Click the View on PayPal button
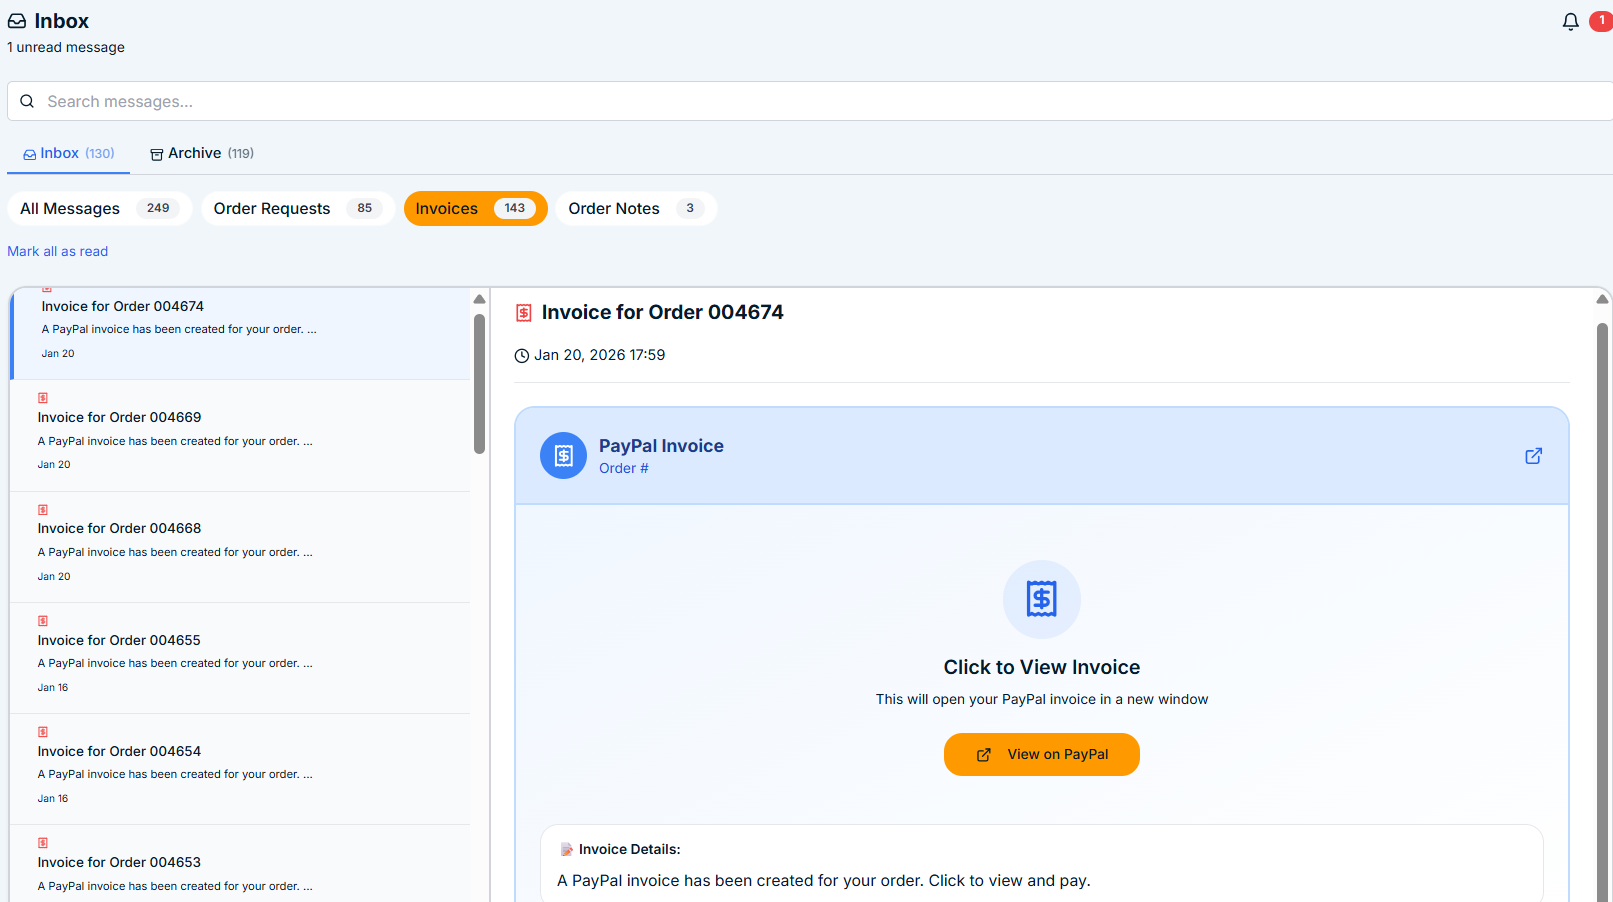Screen dimensions: 1613x902 click(x=1041, y=754)
